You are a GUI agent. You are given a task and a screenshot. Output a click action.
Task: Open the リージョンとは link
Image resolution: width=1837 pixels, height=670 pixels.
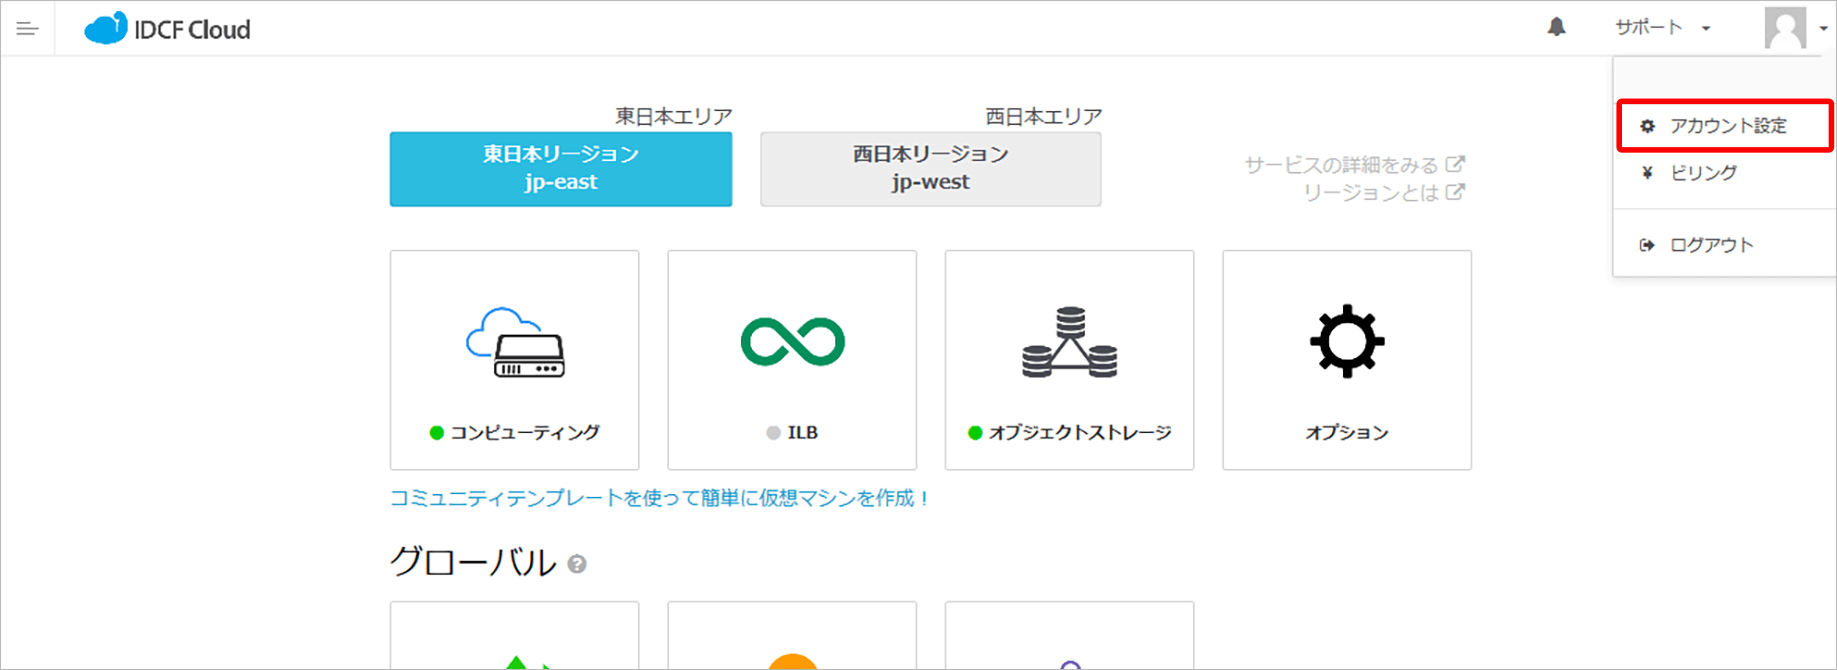coord(1383,192)
